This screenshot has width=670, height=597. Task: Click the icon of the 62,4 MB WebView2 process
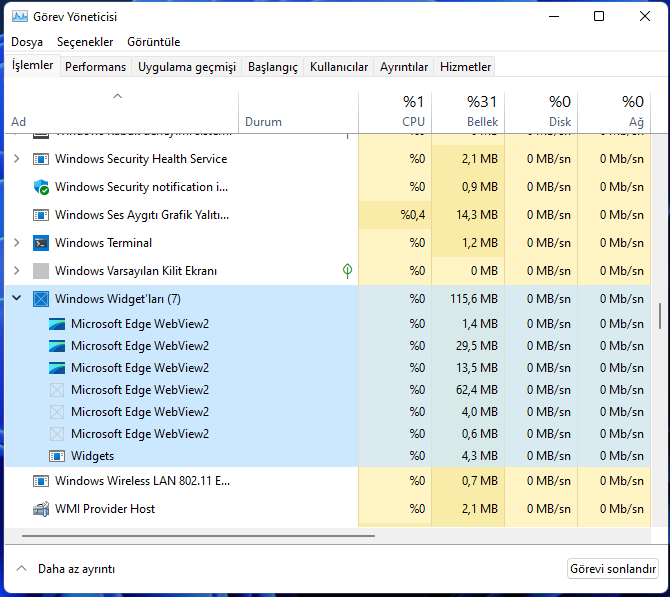point(57,390)
